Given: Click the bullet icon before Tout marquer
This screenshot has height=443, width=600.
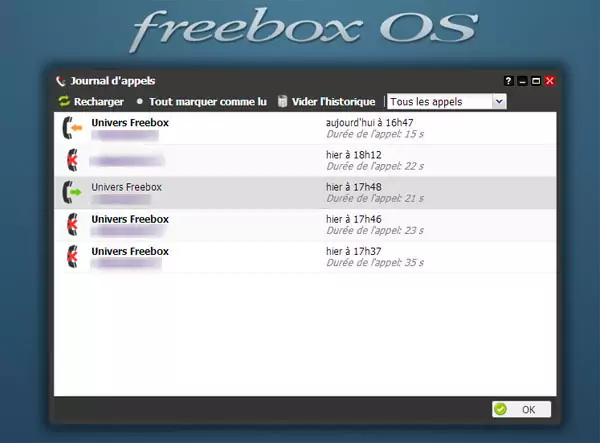Looking at the screenshot, I should click(x=140, y=101).
